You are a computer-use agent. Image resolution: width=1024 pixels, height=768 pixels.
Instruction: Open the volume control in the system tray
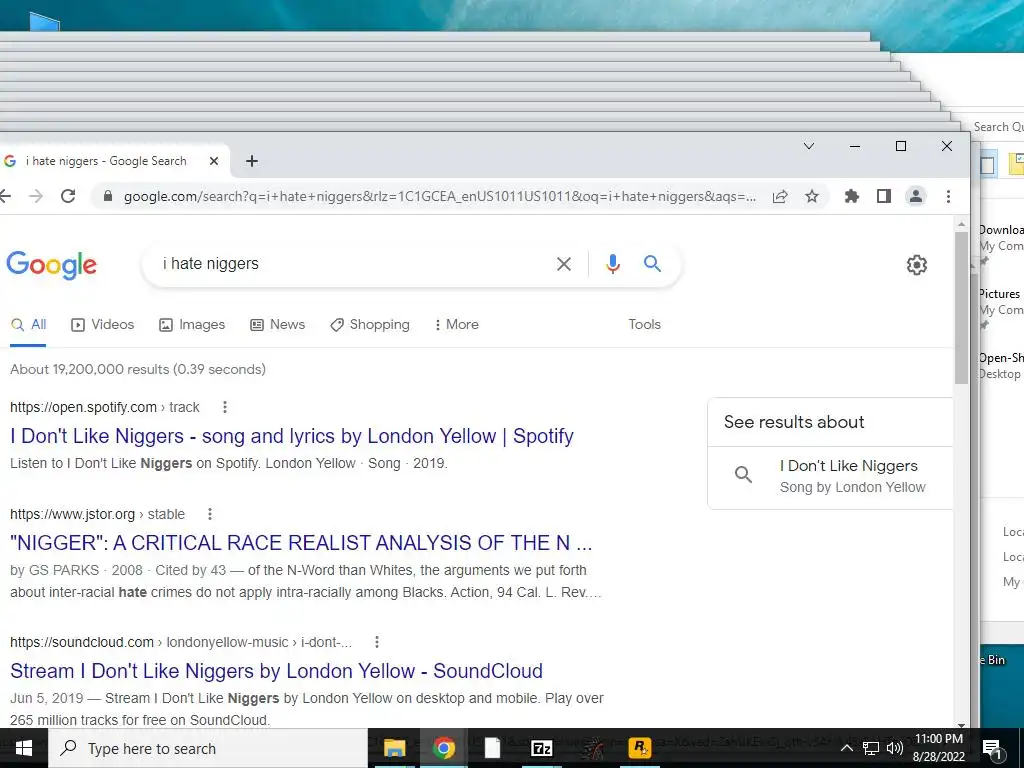pos(895,748)
